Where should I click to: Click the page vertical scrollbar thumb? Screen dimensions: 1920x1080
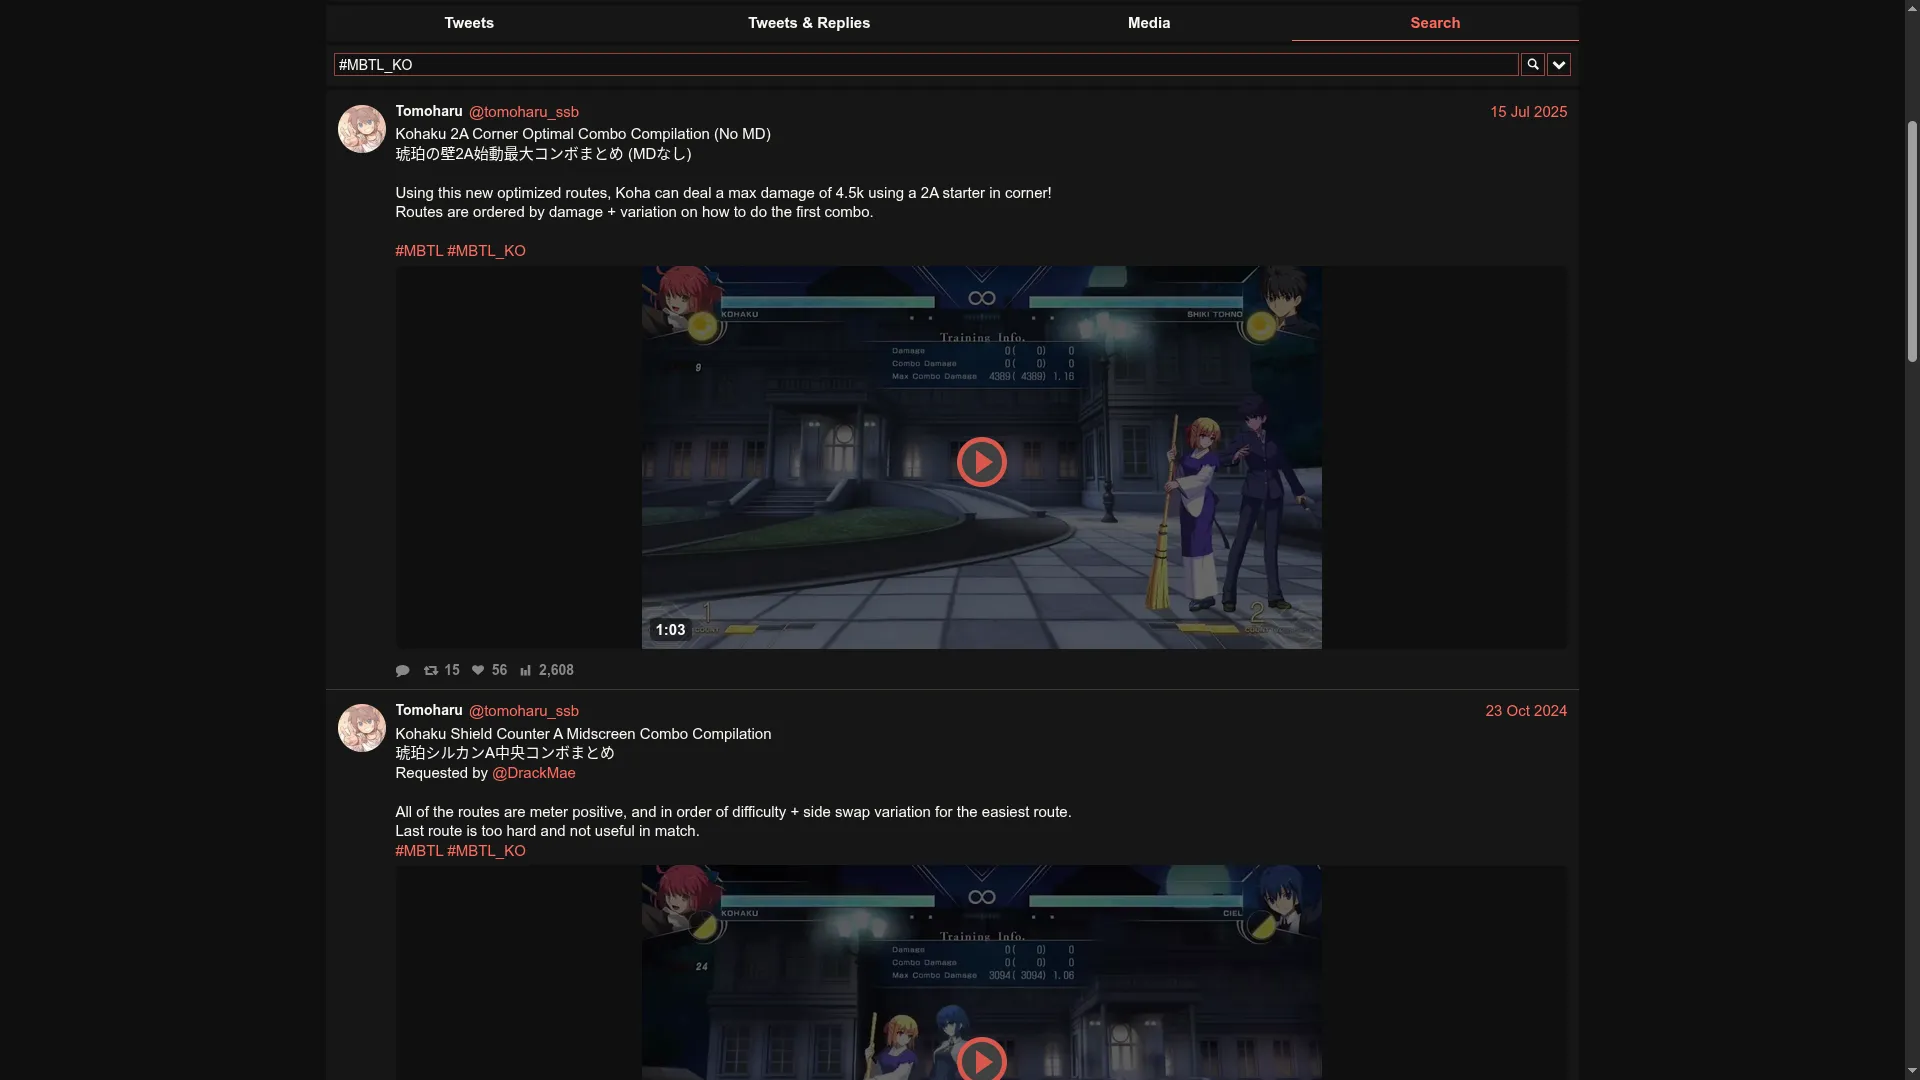click(x=1912, y=240)
